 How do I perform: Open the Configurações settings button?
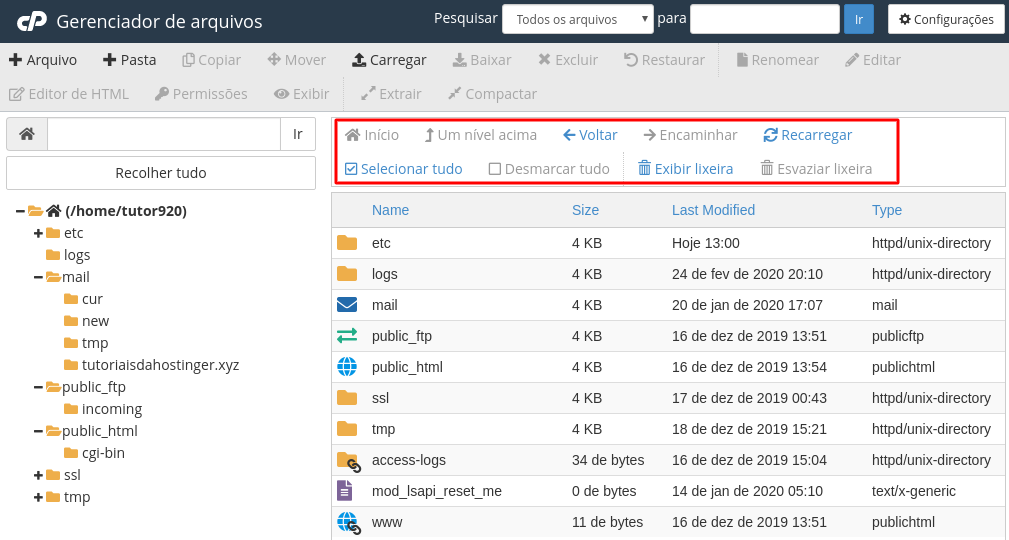point(946,19)
